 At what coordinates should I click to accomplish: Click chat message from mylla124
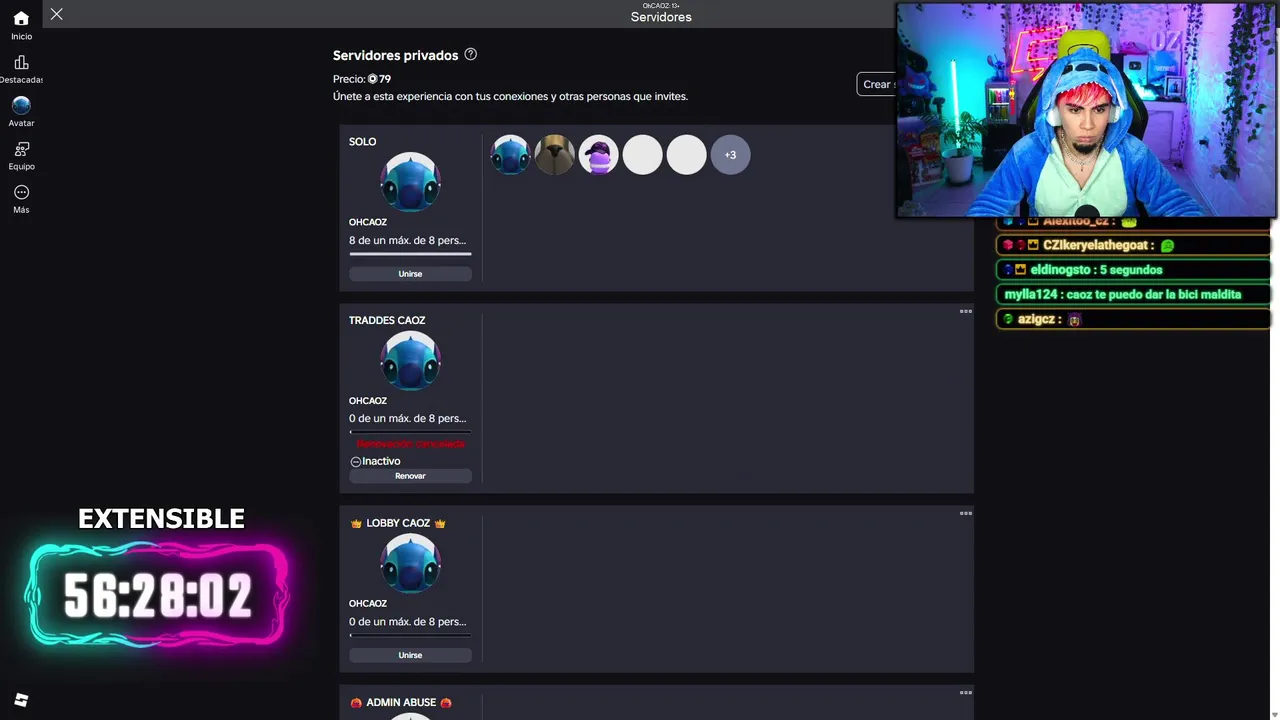pyautogui.click(x=1135, y=294)
